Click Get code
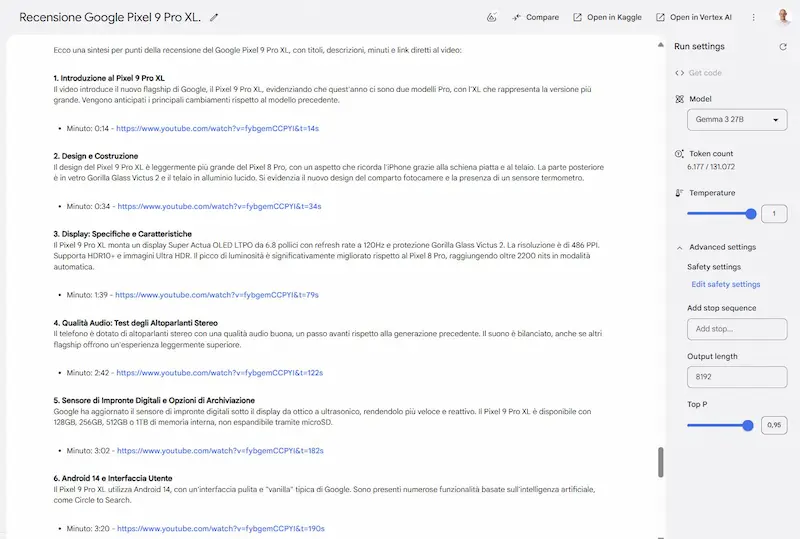 click(x=705, y=73)
